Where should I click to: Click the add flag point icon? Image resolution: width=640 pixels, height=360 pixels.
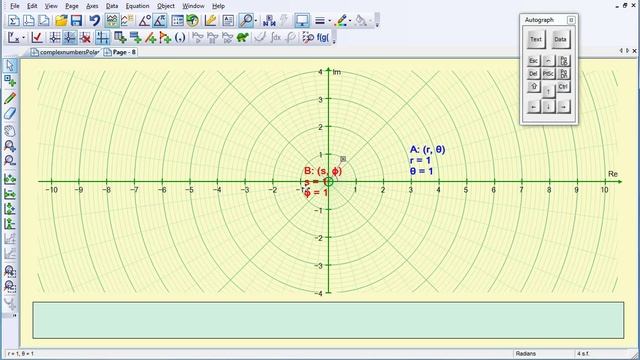pos(165,38)
